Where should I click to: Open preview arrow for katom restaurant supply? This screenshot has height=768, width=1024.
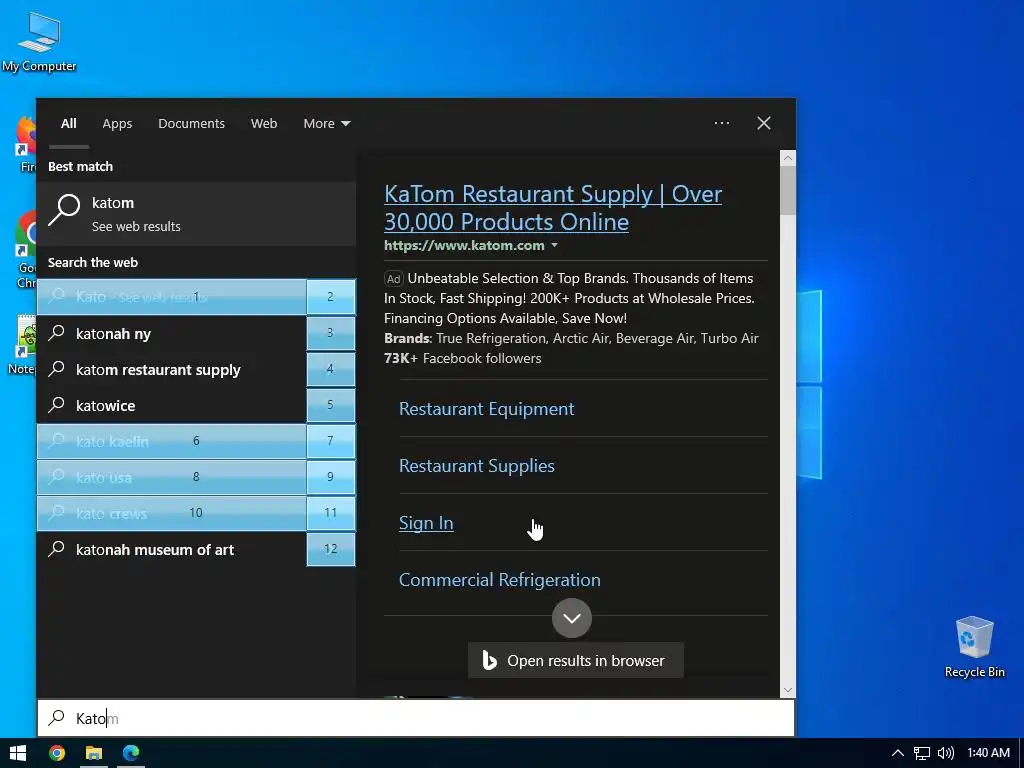(330, 369)
